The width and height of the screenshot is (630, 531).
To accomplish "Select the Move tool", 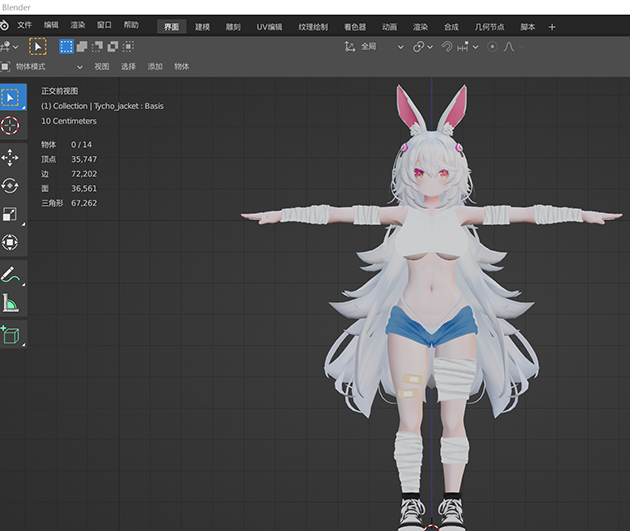I will click(10, 158).
